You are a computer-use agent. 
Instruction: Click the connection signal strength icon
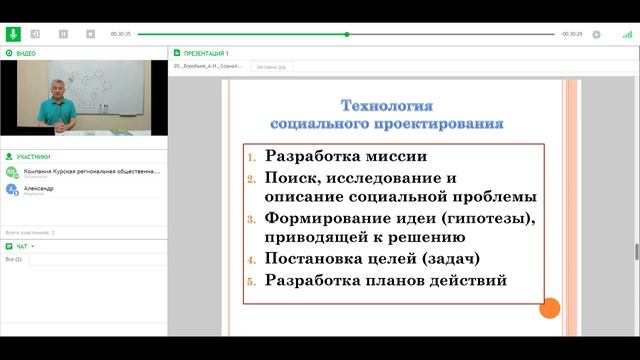[627, 35]
